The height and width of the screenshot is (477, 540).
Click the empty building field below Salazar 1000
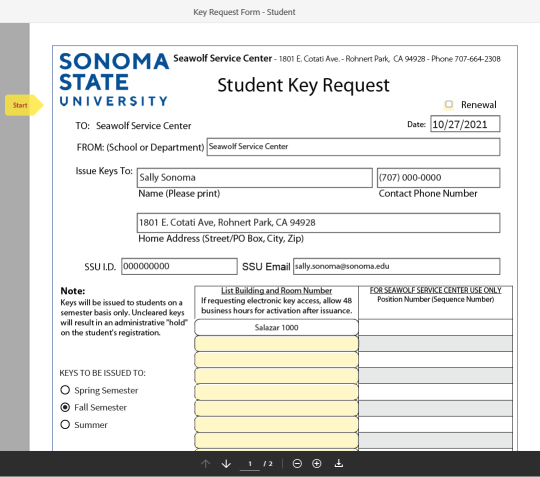tap(276, 344)
